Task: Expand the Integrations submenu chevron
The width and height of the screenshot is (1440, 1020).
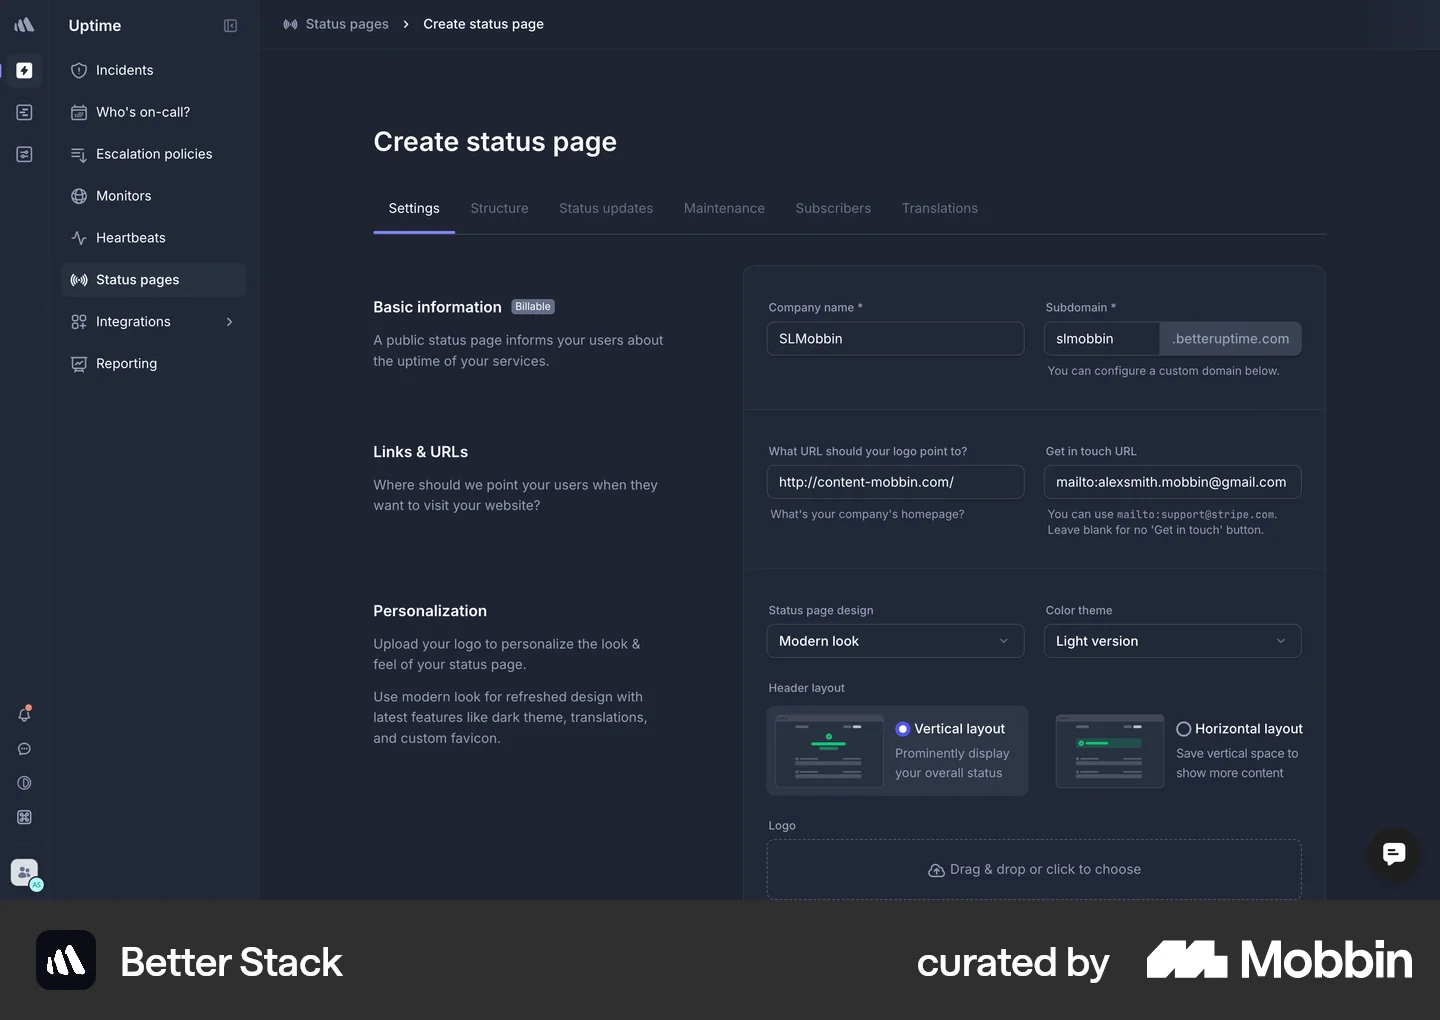Action: (229, 322)
